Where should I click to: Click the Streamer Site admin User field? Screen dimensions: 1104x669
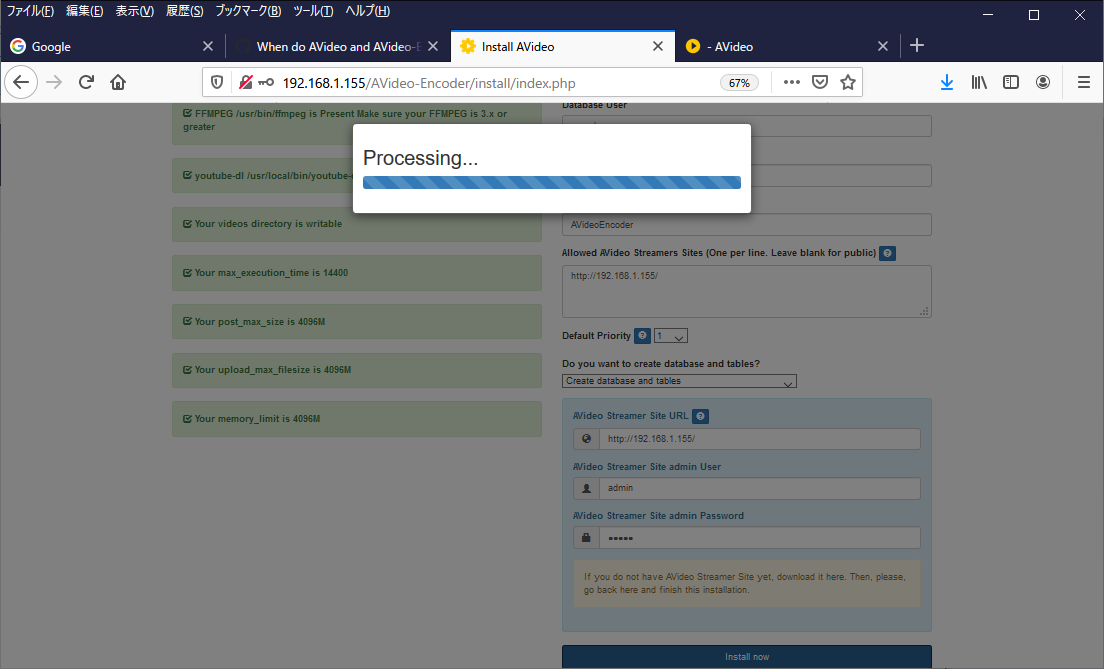(759, 488)
